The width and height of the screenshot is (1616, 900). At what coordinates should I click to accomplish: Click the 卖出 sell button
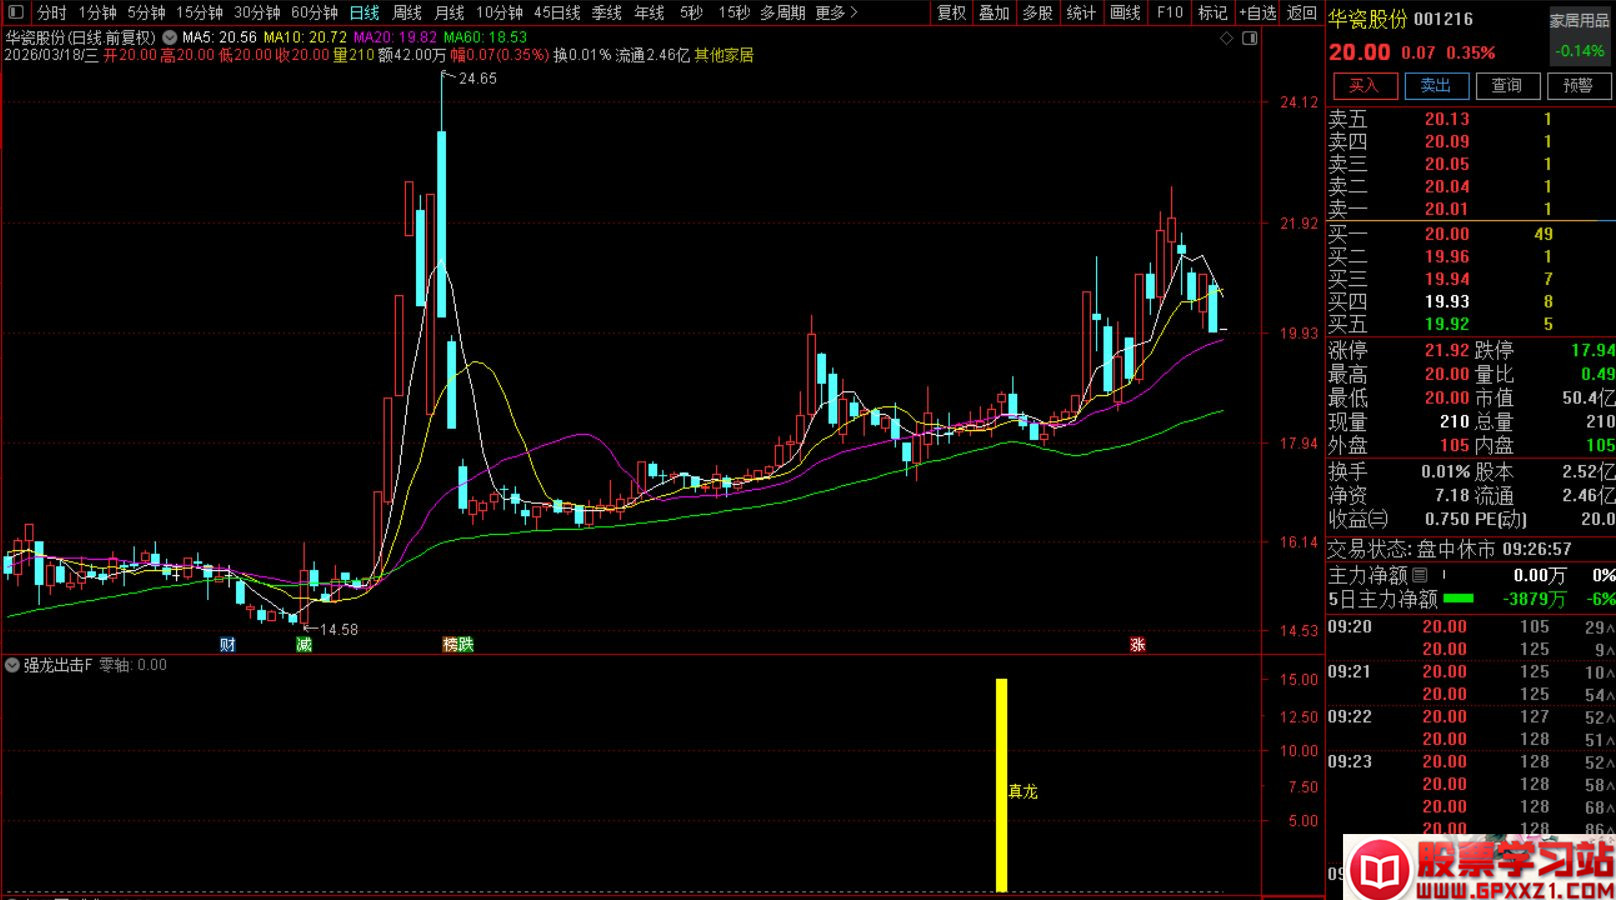coord(1436,86)
